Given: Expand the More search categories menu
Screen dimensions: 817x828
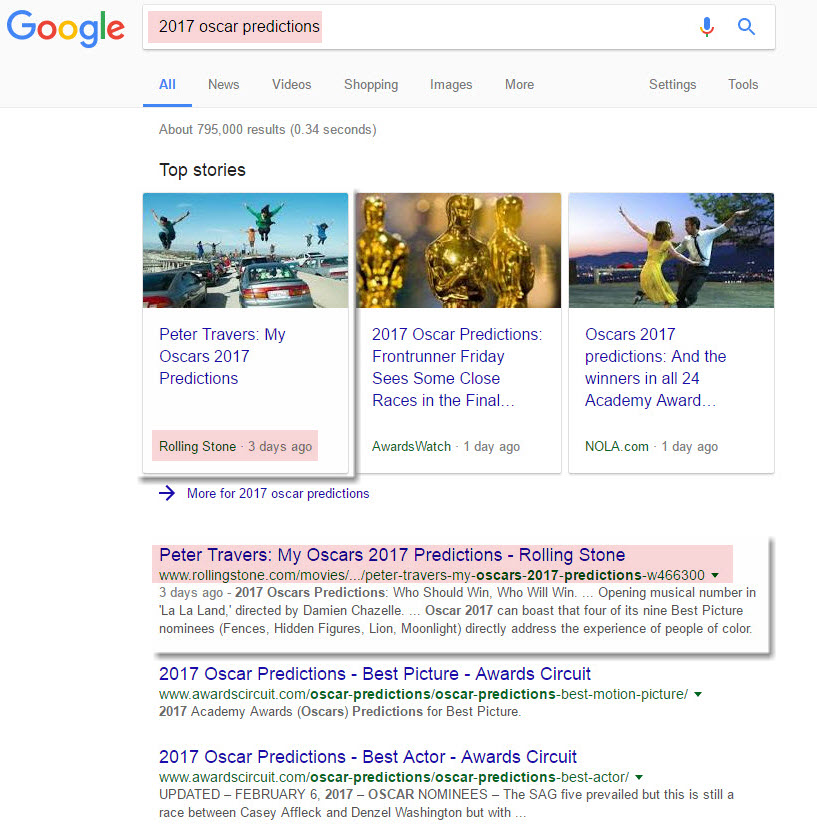Looking at the screenshot, I should coord(519,84).
